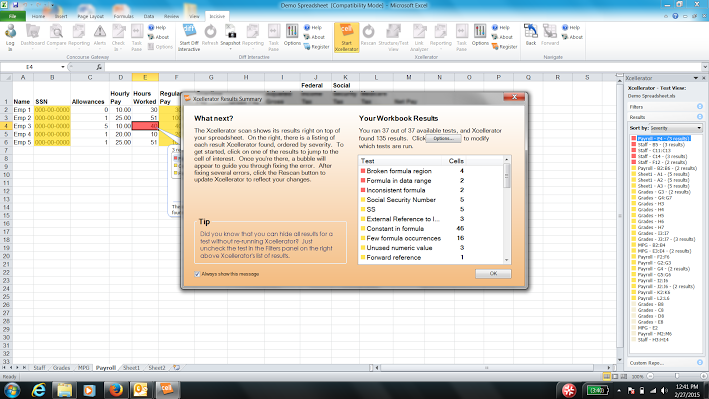Close the Xcellerator Results Summary dialog
709x399 pixels.
514,97
